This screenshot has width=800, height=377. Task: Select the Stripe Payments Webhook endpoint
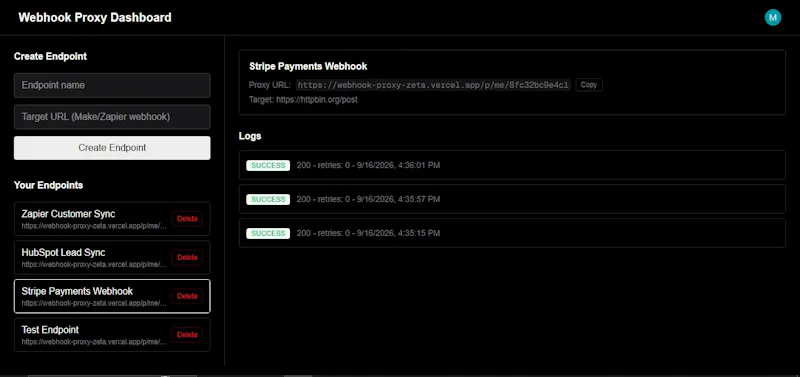112,296
